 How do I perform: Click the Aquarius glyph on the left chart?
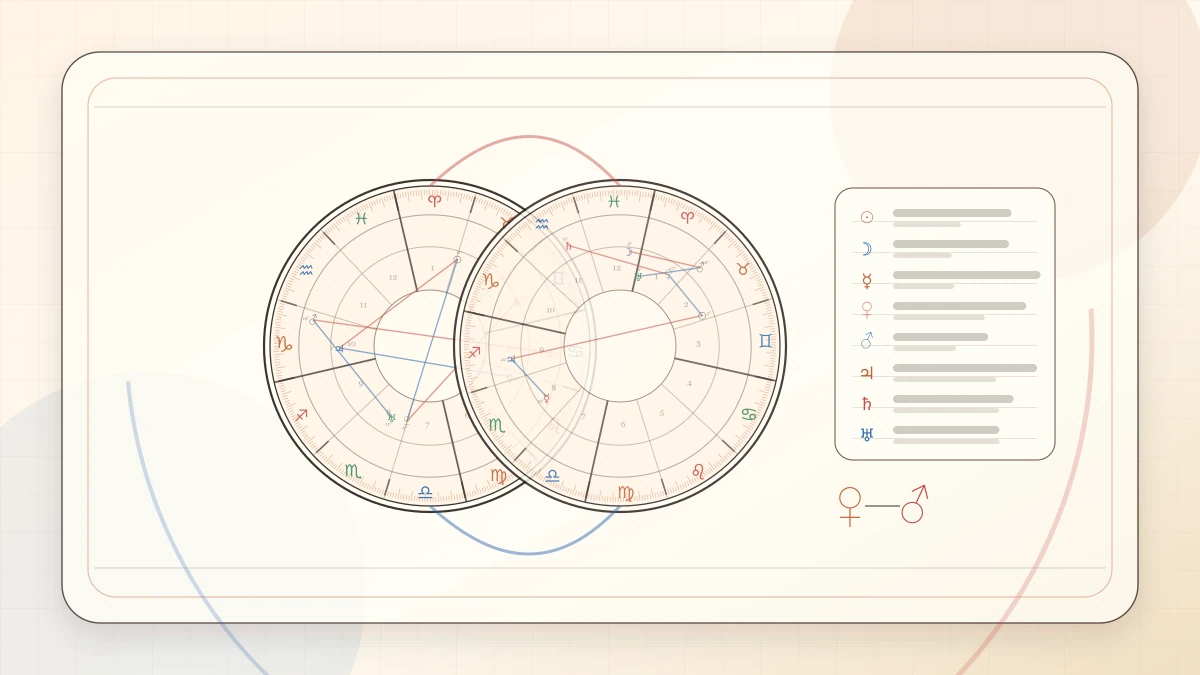click(306, 269)
